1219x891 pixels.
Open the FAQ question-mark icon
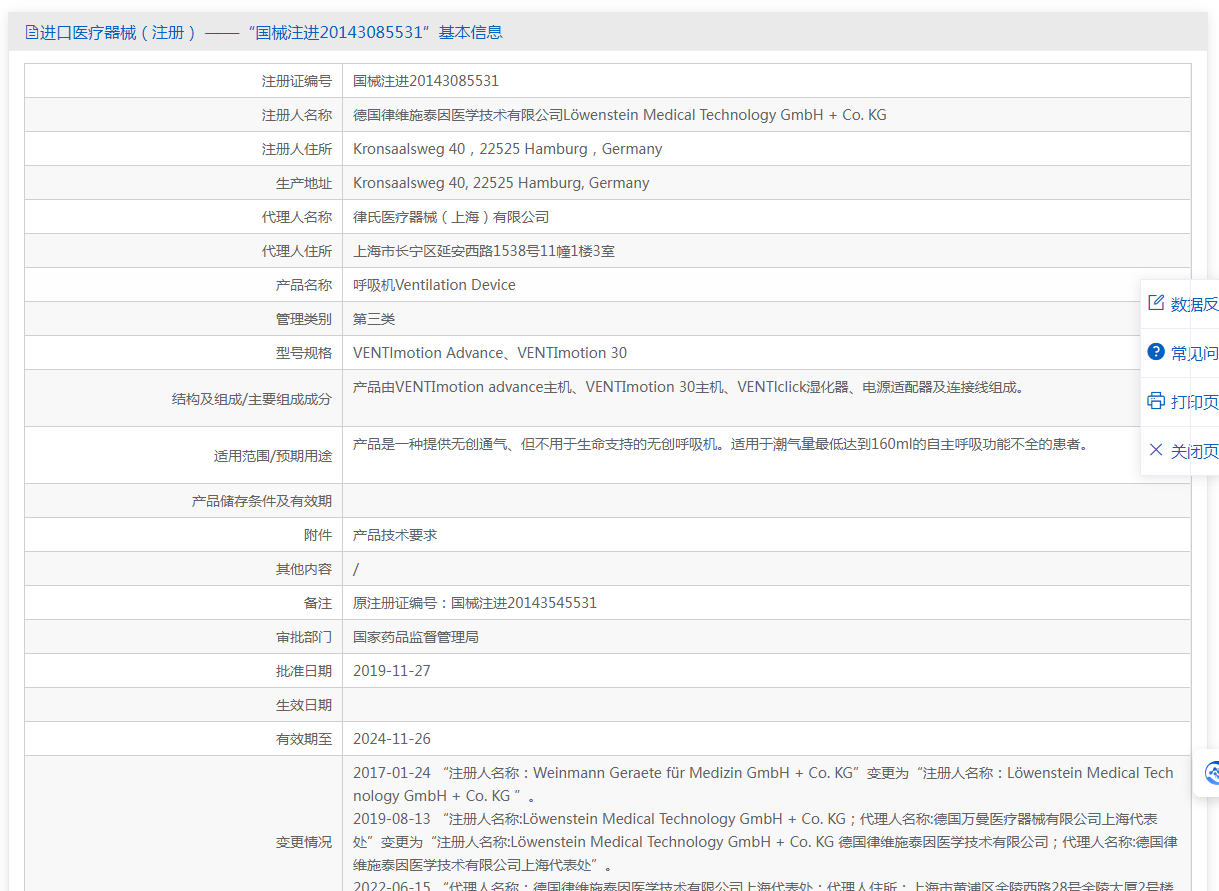[1156, 352]
